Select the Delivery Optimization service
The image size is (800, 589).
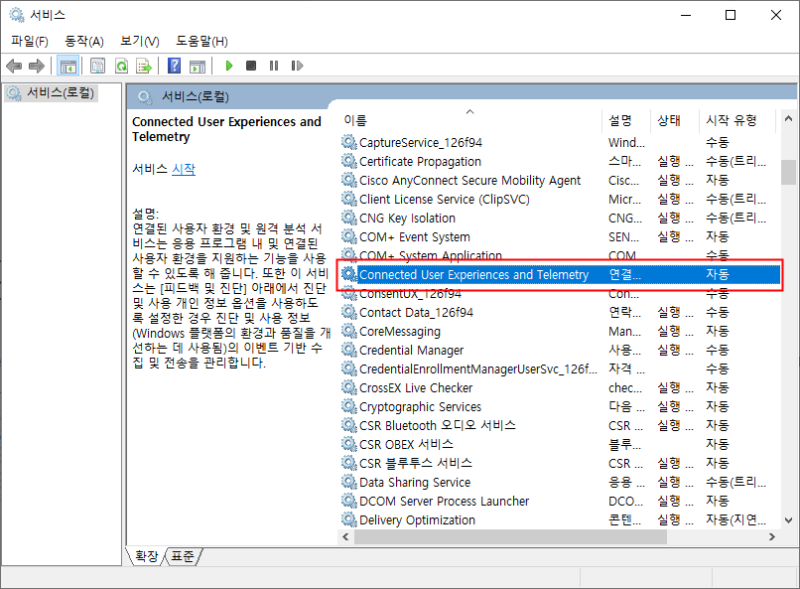417,520
